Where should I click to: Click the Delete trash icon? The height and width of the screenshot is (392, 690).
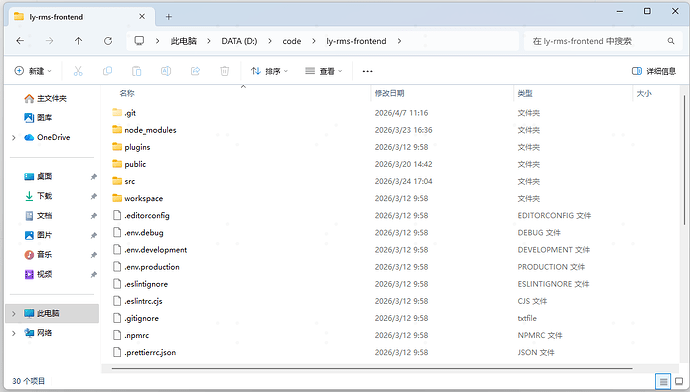224,71
